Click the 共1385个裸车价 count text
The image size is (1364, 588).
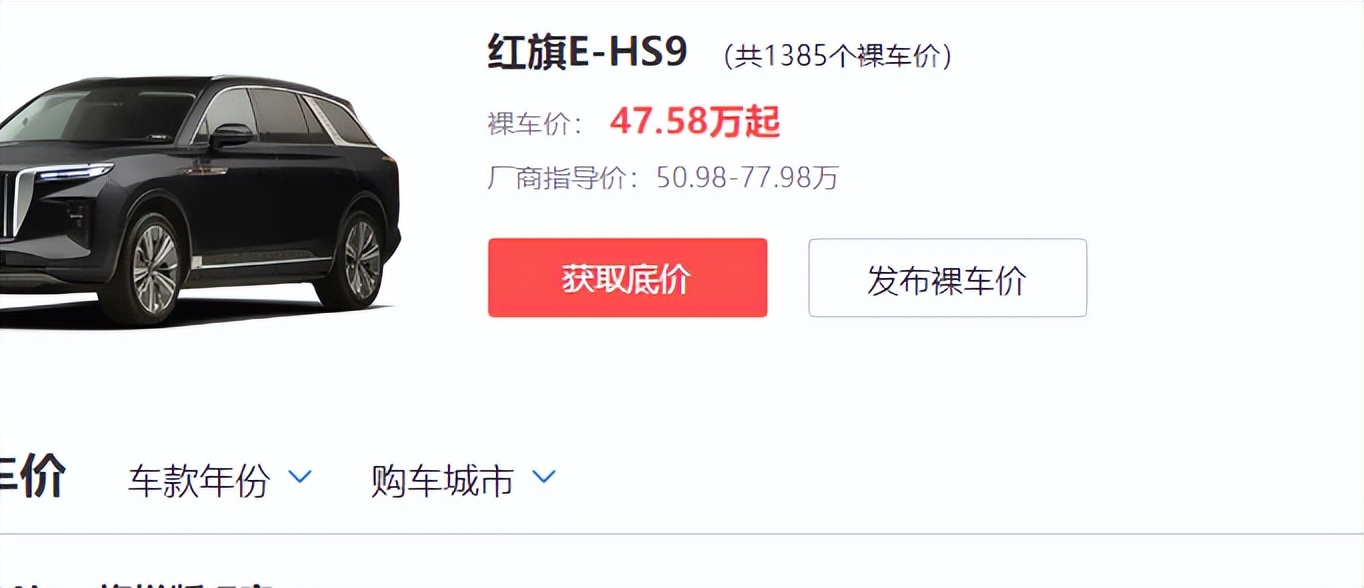pyautogui.click(x=837, y=55)
